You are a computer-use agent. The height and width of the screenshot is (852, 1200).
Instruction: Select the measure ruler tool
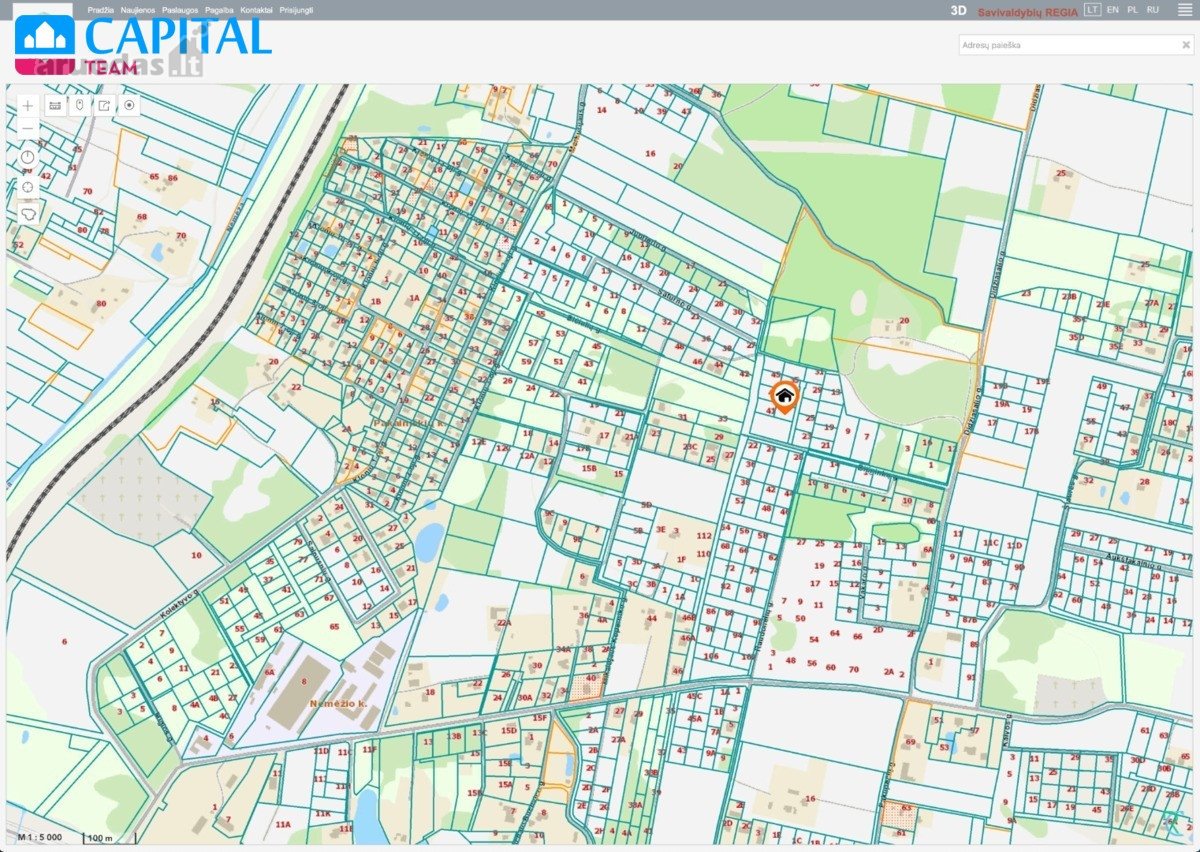[x=54, y=104]
